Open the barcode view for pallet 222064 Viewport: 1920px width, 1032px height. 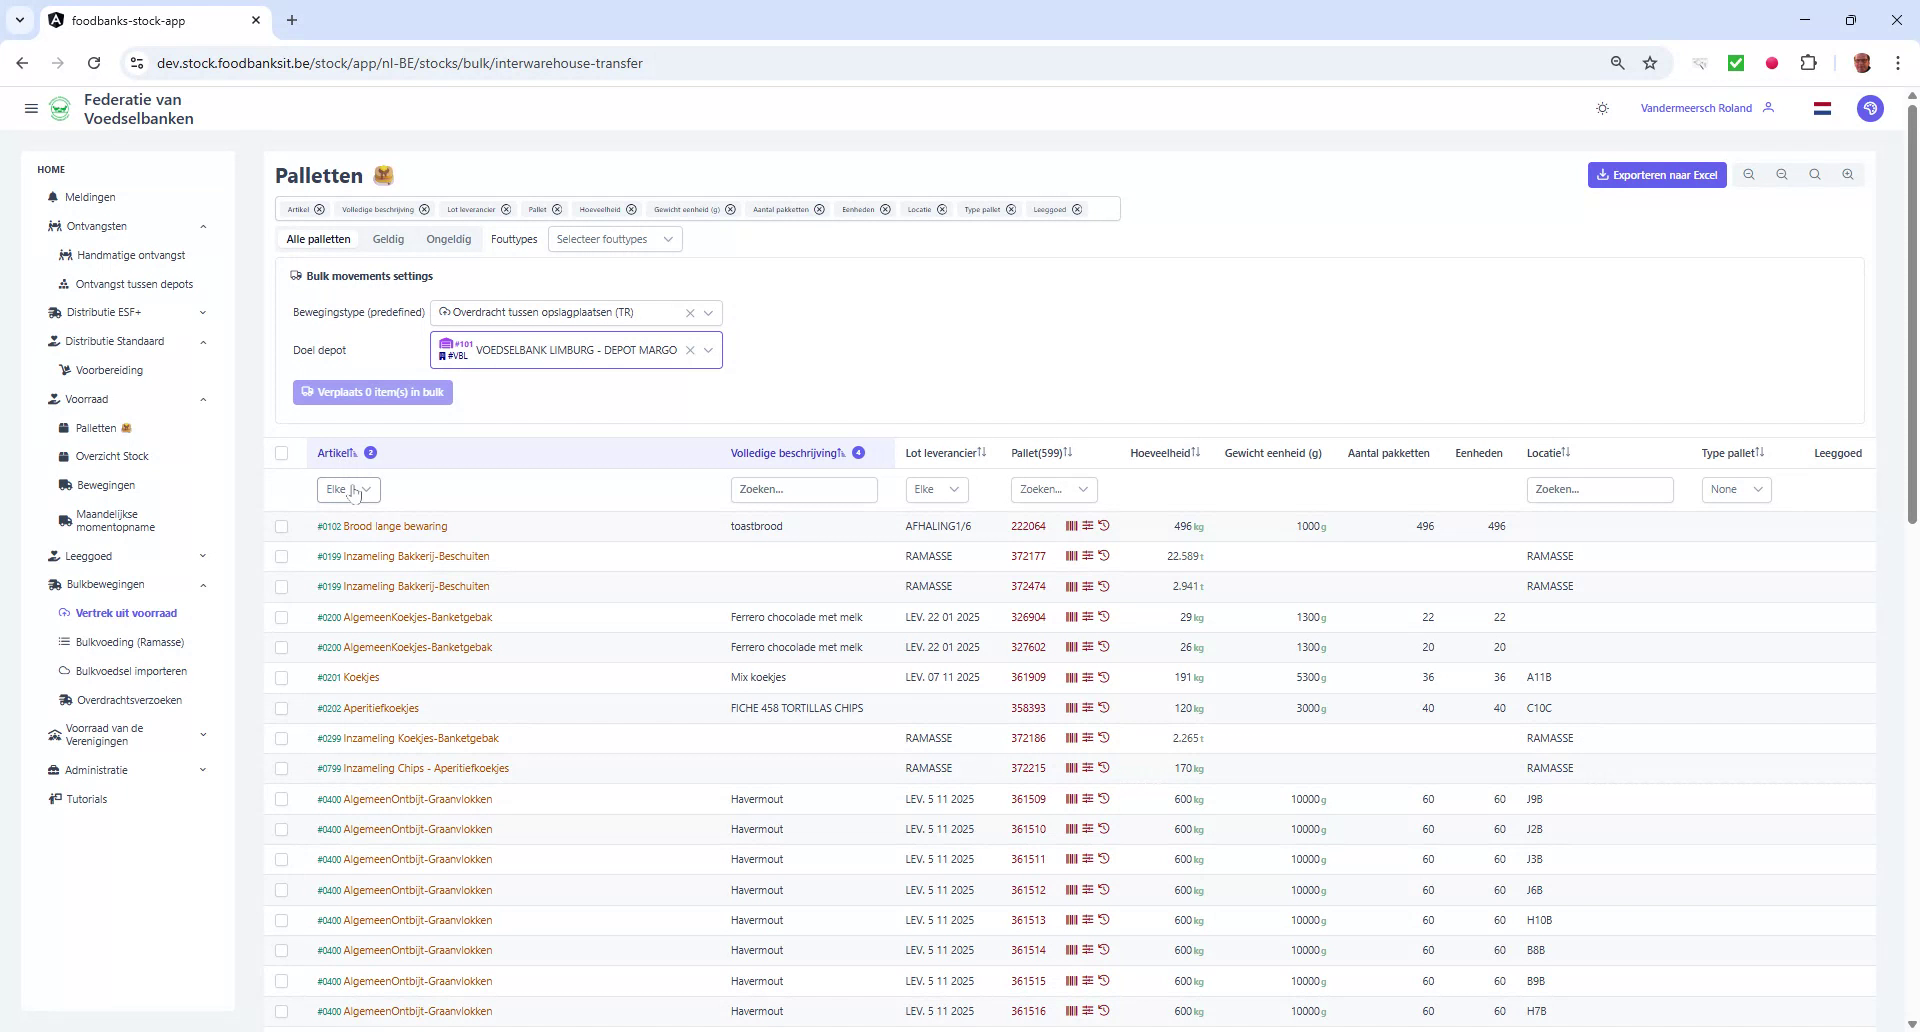click(1071, 526)
